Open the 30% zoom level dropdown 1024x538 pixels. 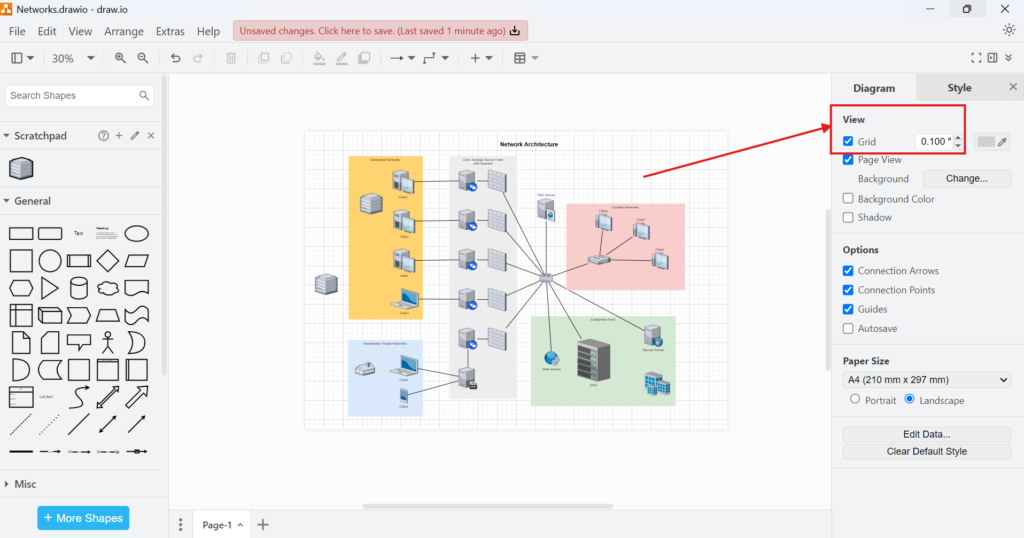tap(72, 58)
